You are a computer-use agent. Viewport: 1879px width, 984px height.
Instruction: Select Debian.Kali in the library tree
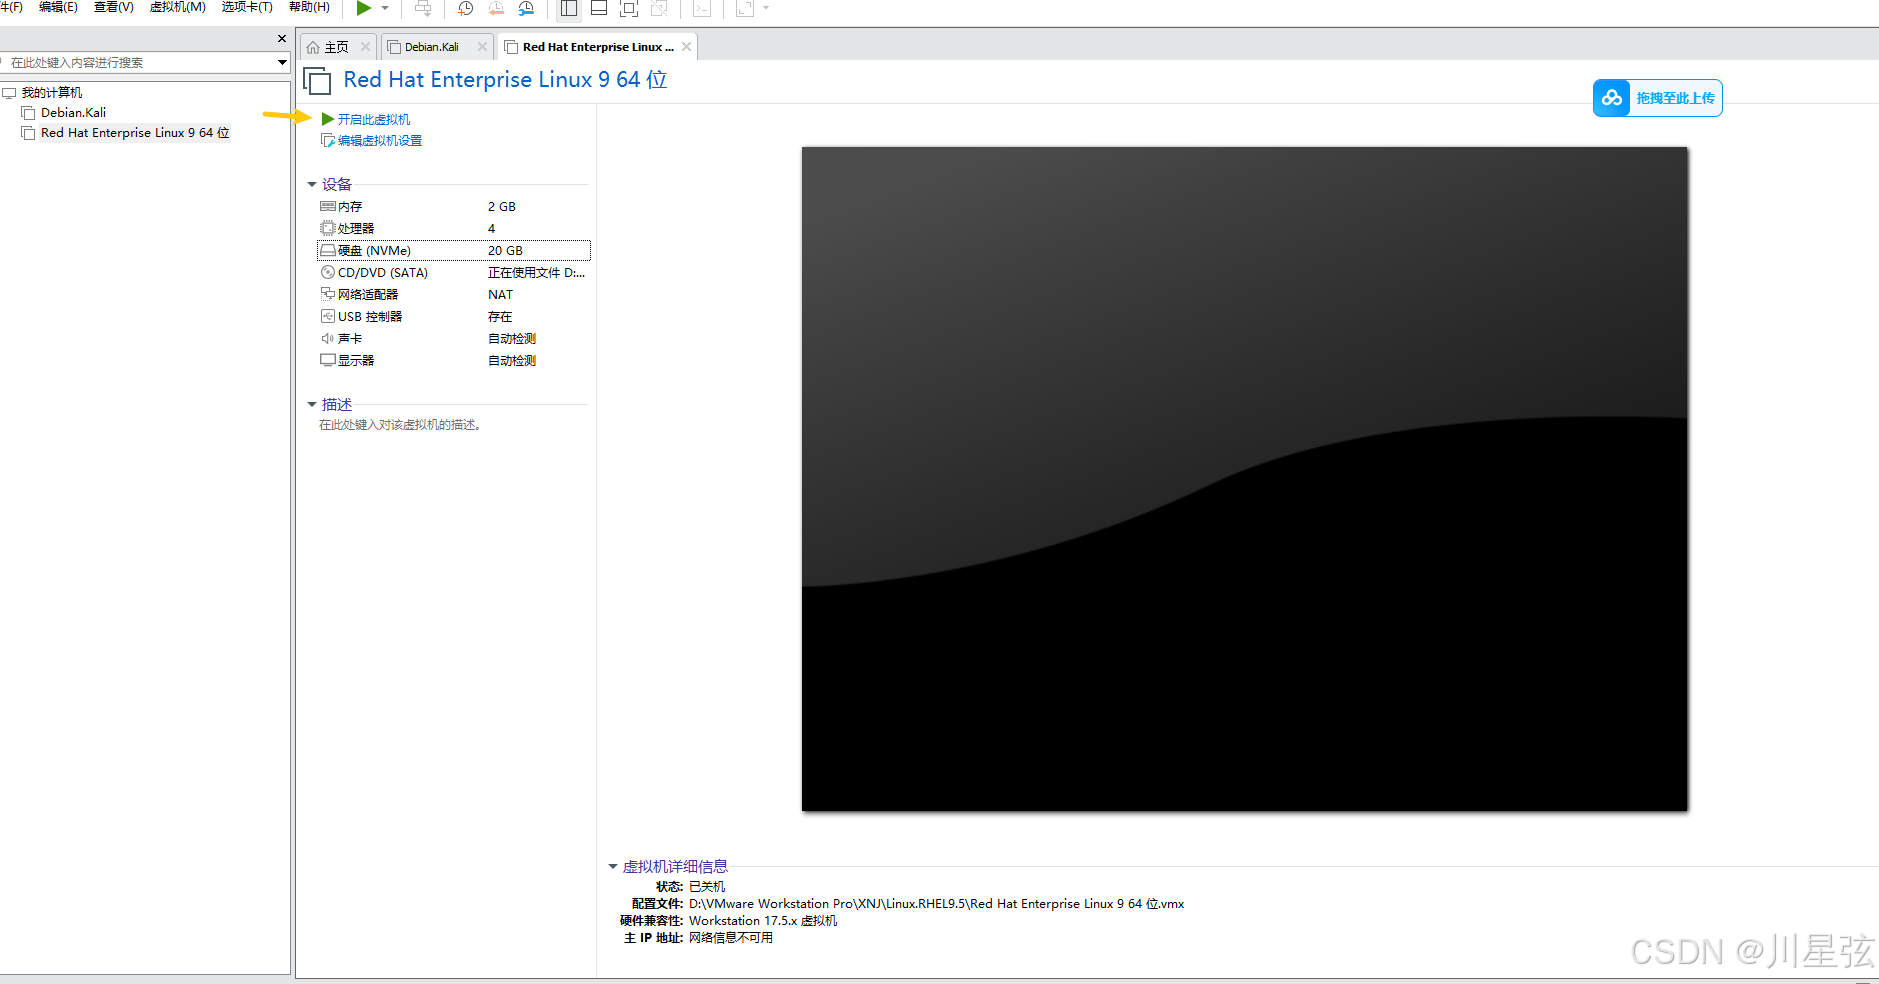(x=73, y=112)
